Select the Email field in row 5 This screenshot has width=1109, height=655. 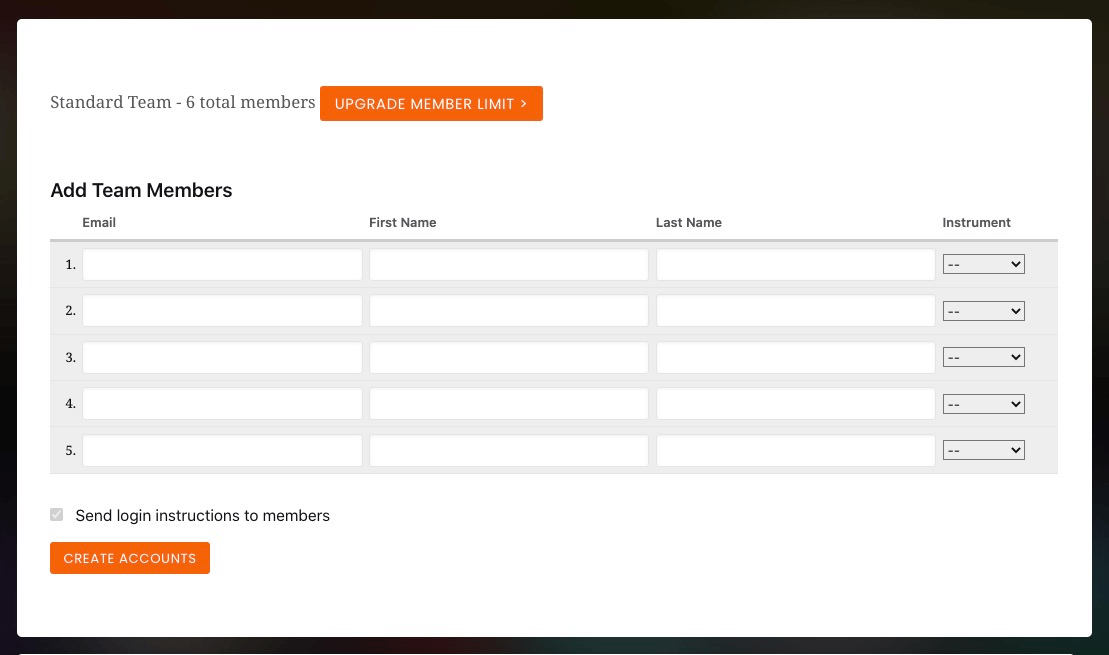[x=222, y=450]
